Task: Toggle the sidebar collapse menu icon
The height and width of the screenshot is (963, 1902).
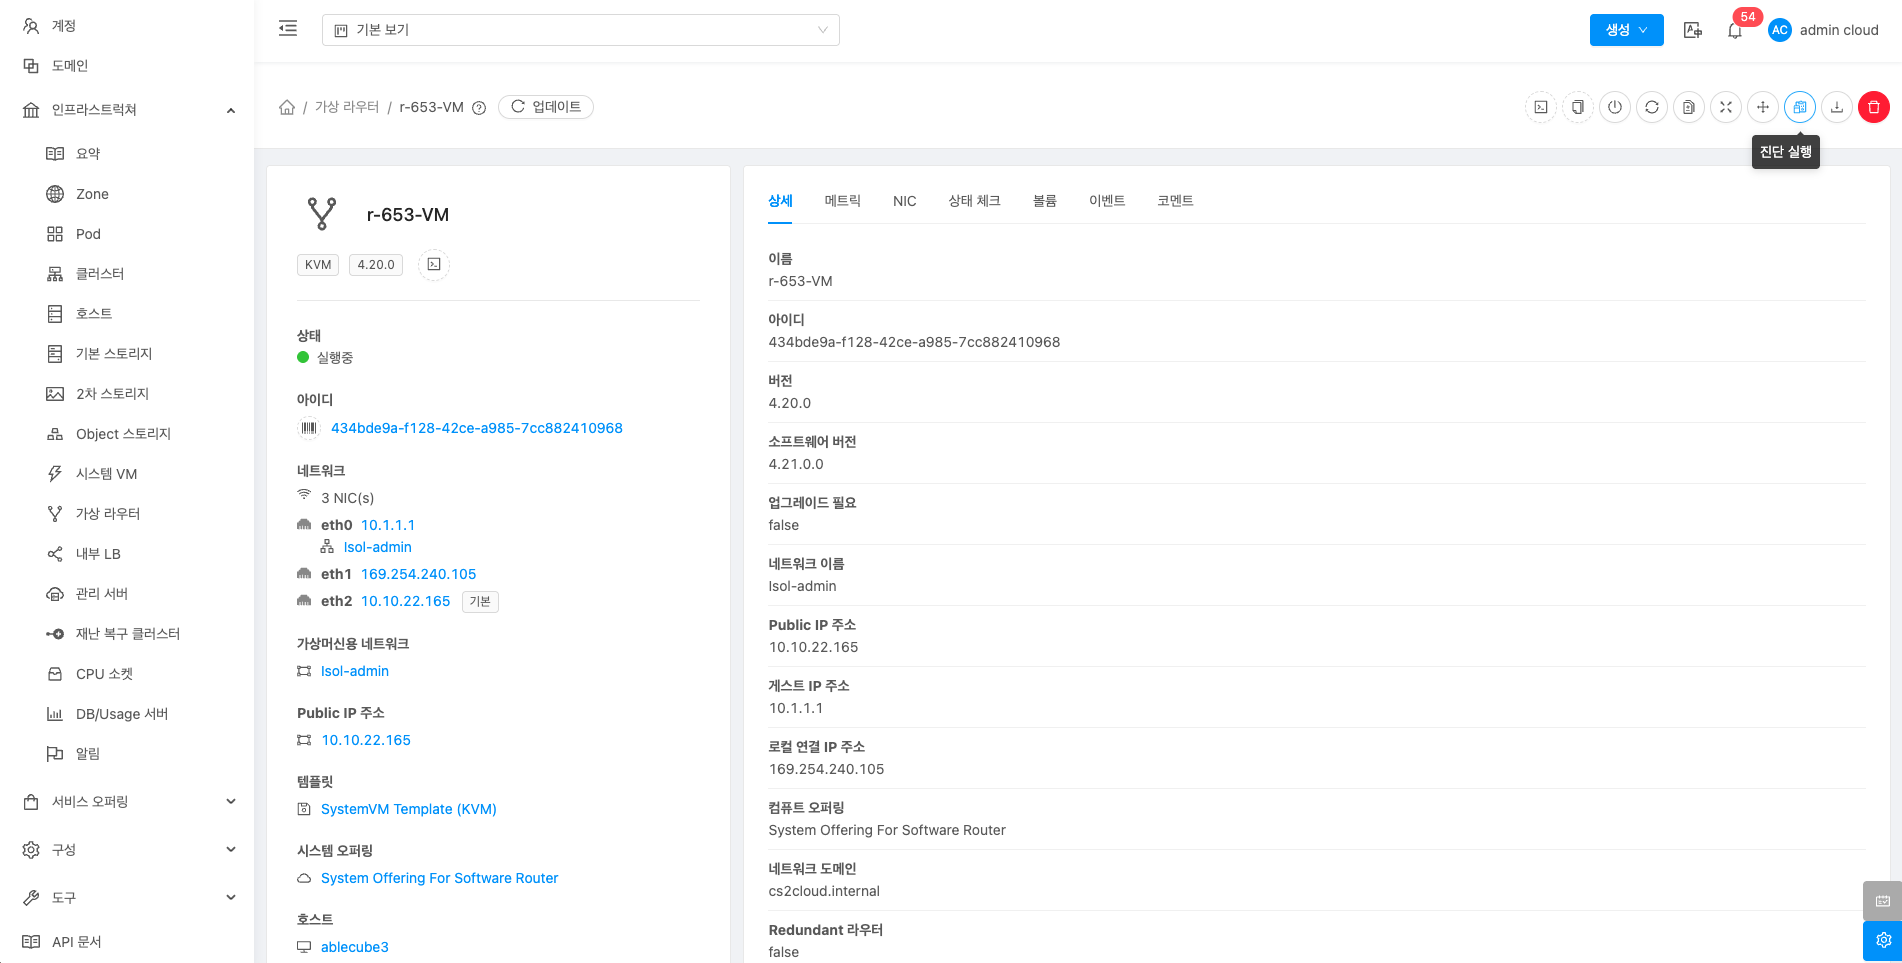Action: click(288, 29)
